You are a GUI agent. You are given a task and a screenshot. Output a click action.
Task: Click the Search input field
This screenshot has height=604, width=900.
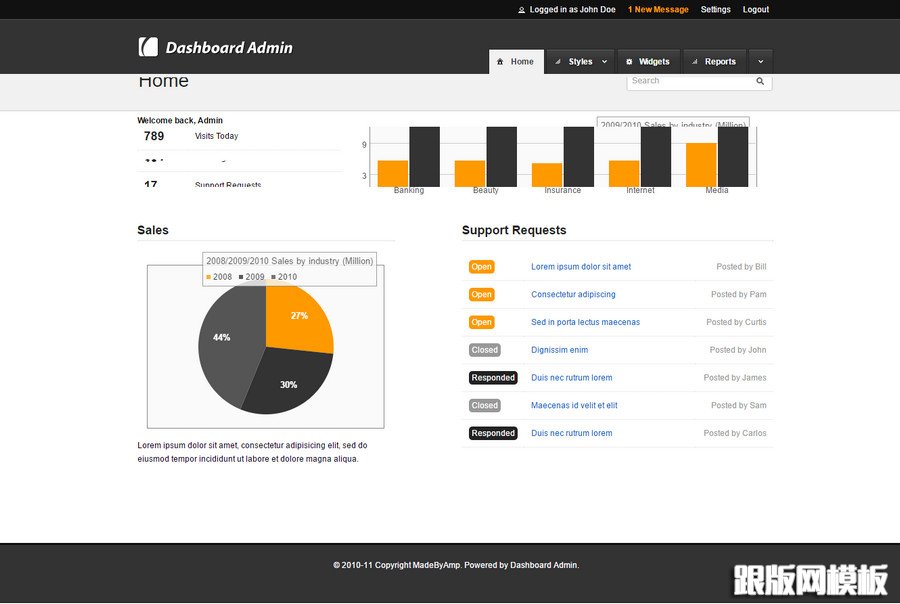tap(690, 81)
